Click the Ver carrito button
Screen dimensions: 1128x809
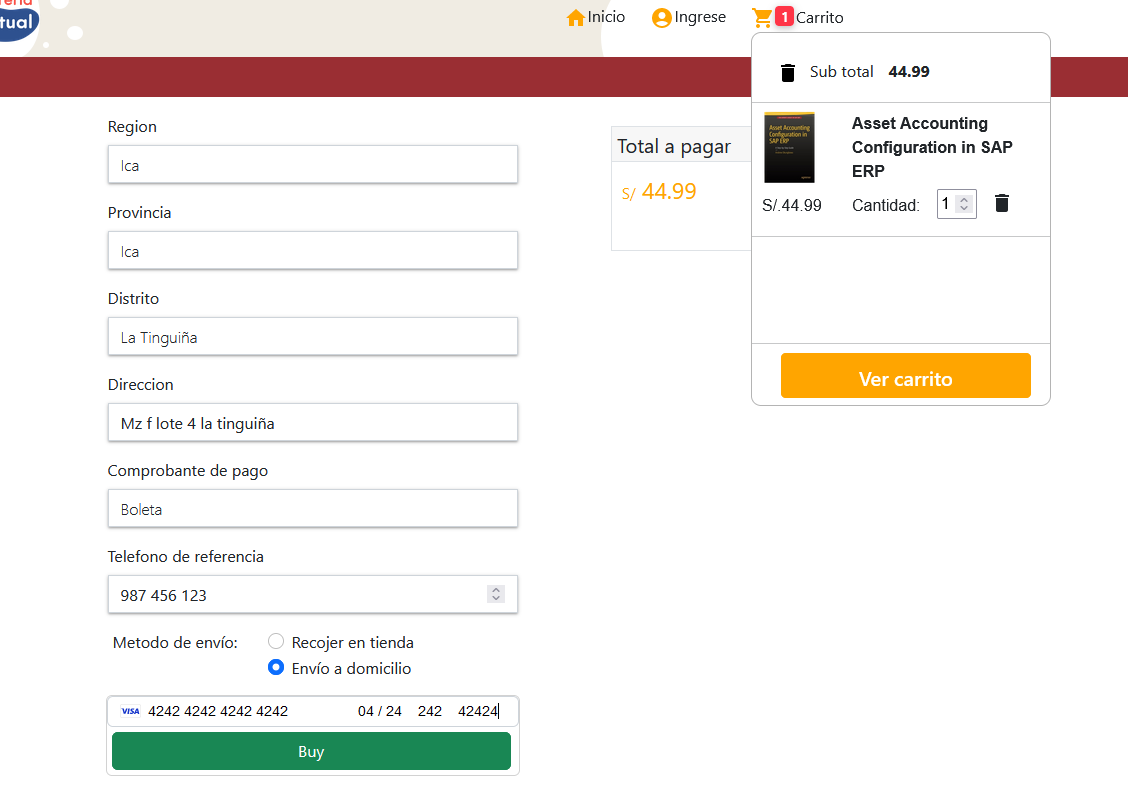pos(905,375)
